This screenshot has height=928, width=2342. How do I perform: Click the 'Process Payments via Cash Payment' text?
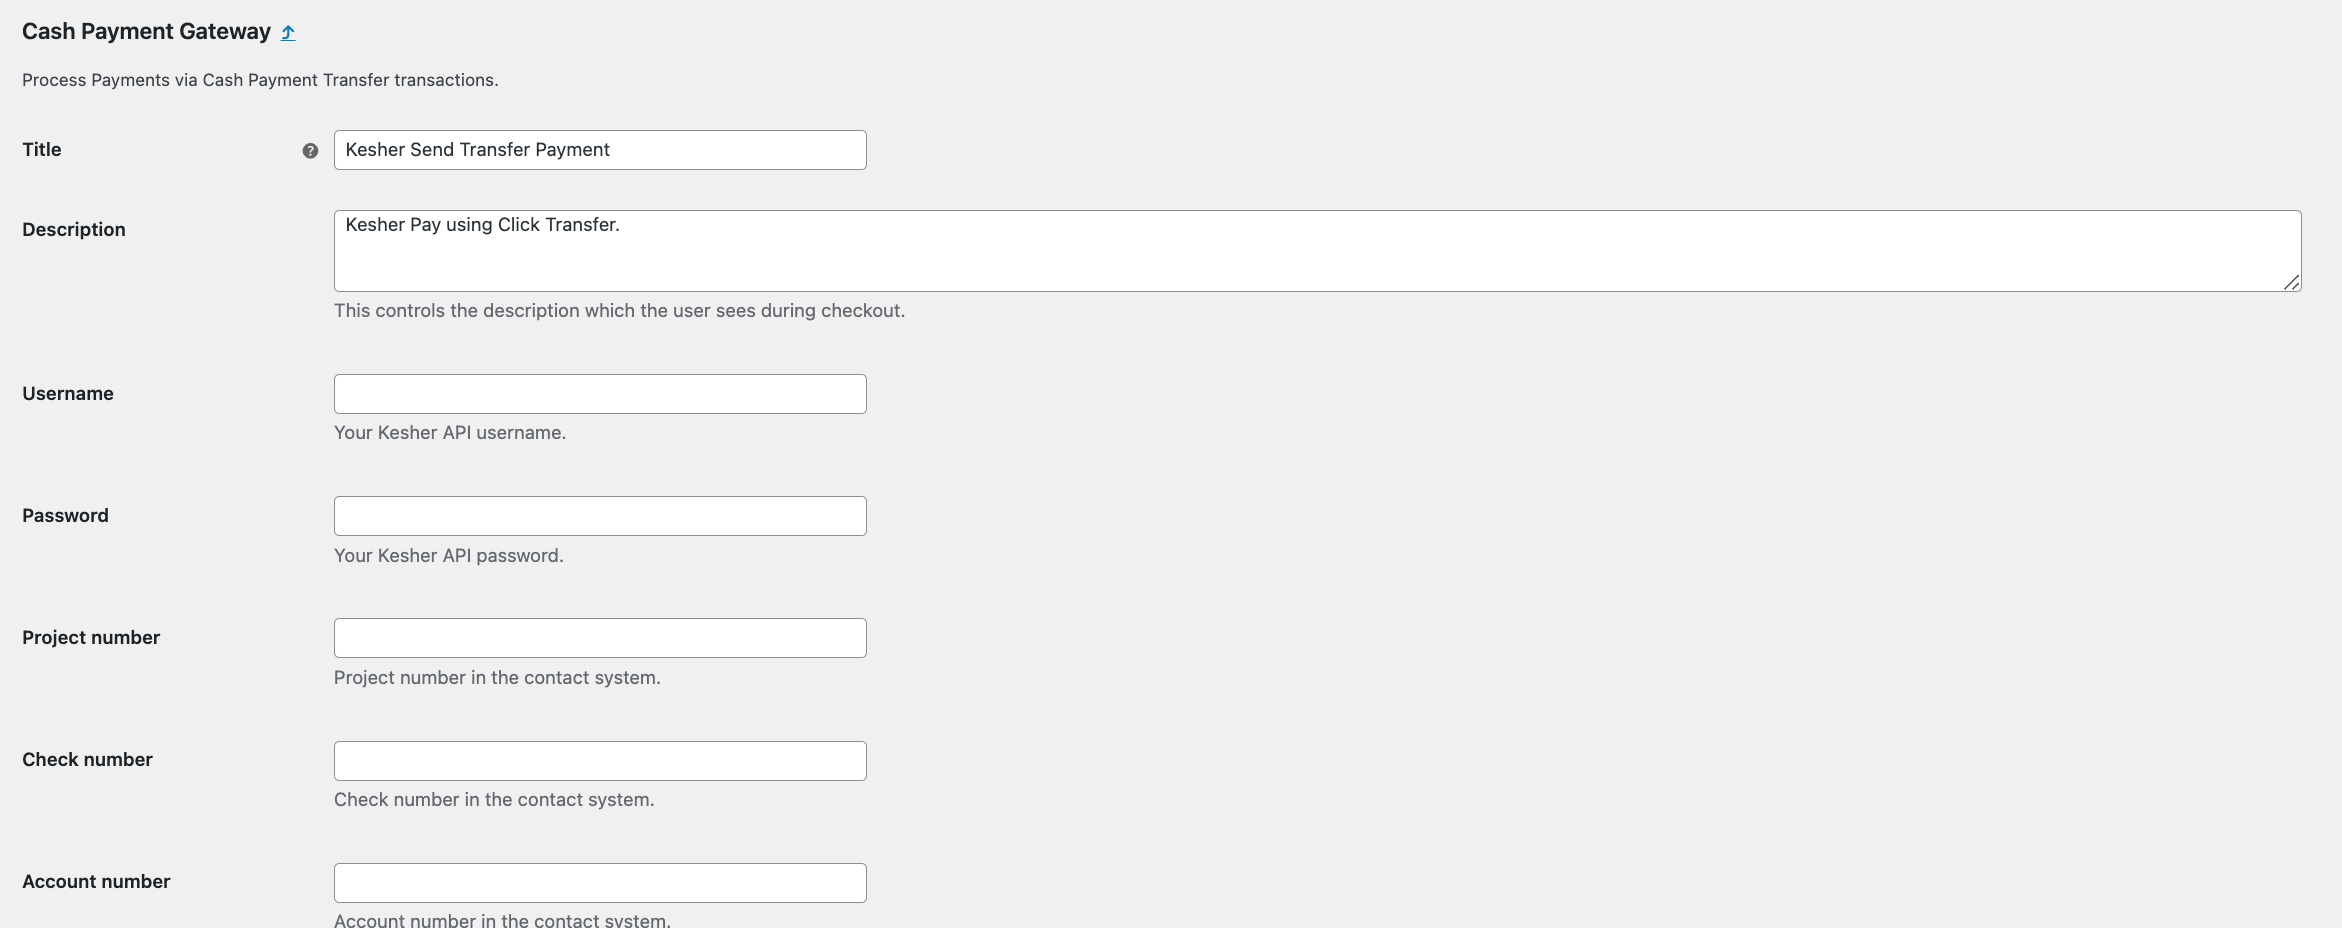[260, 80]
